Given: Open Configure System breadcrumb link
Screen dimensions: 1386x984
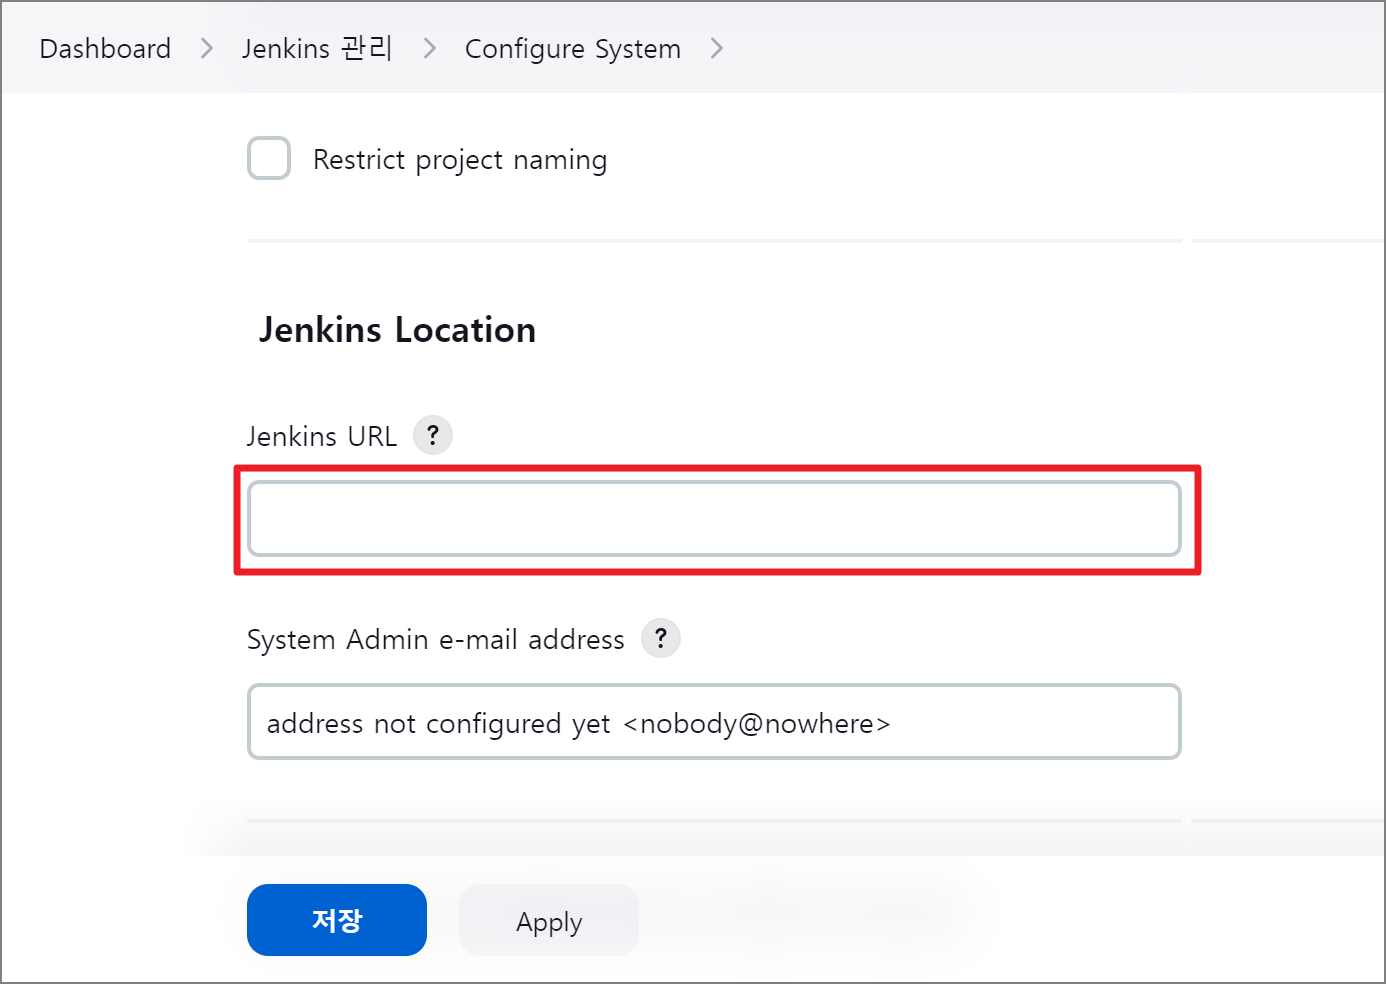Looking at the screenshot, I should tap(573, 48).
